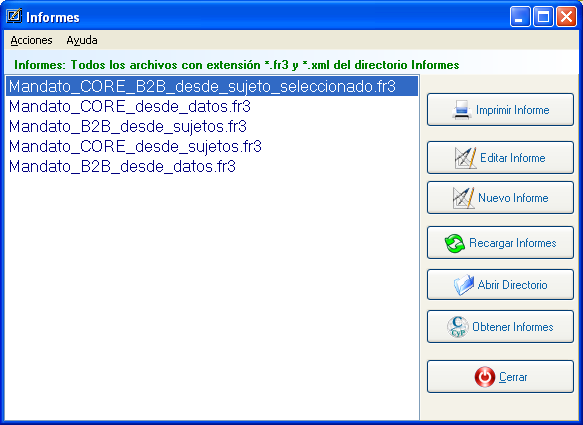Maximize the Informes window
Screen dimensions: 583x425
tap(543, 17)
